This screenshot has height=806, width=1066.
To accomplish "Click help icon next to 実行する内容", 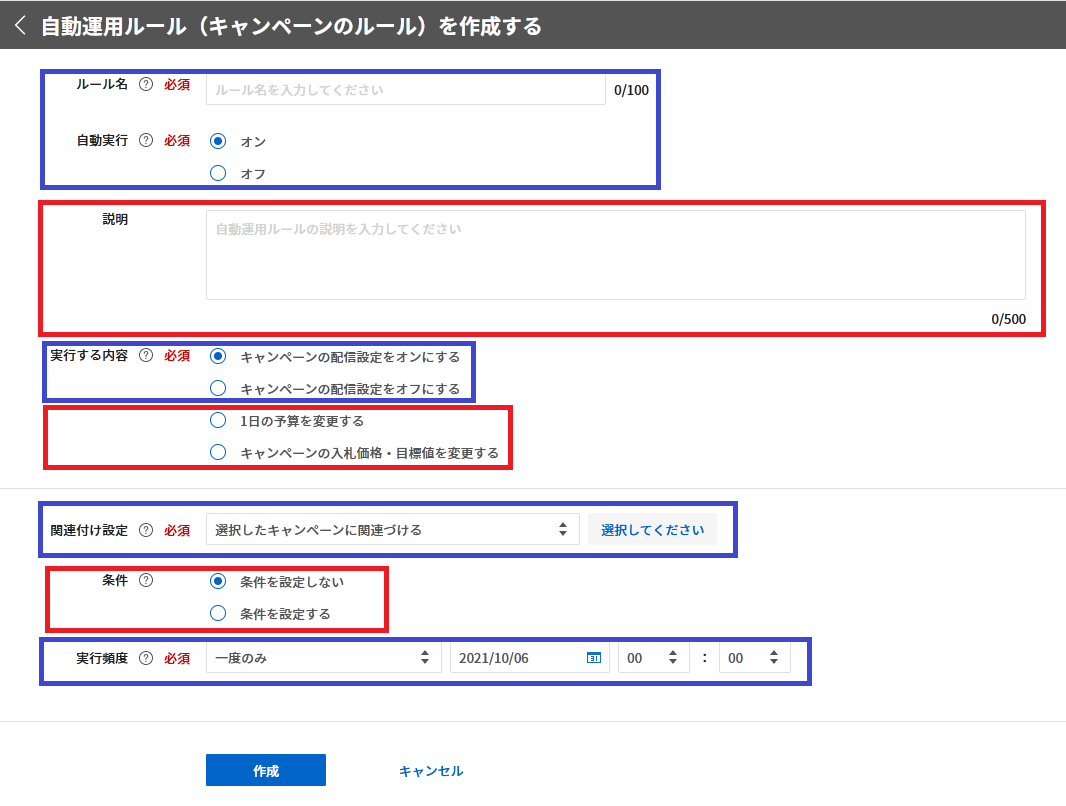I will (x=146, y=356).
